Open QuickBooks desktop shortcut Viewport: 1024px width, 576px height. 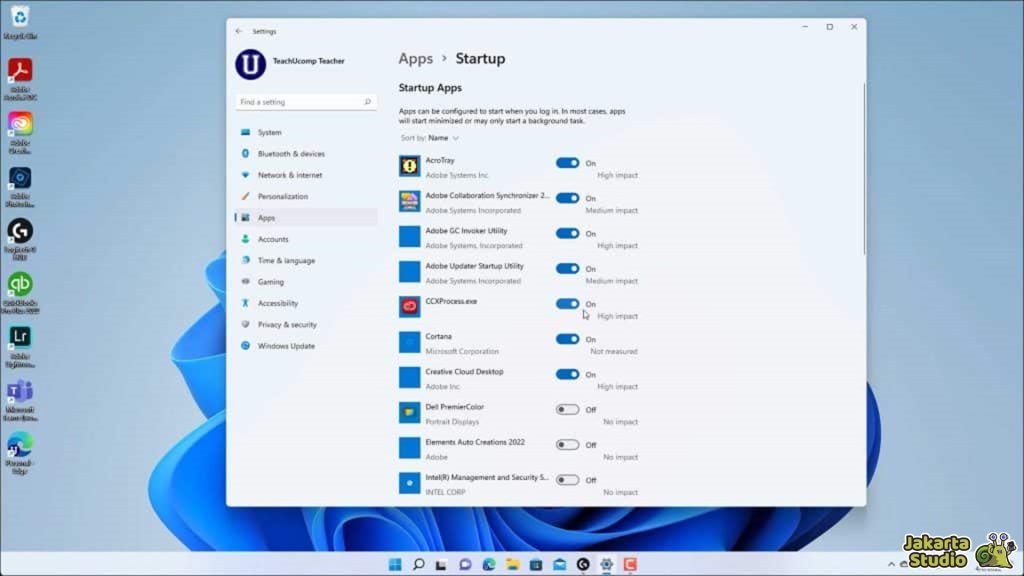[20, 292]
